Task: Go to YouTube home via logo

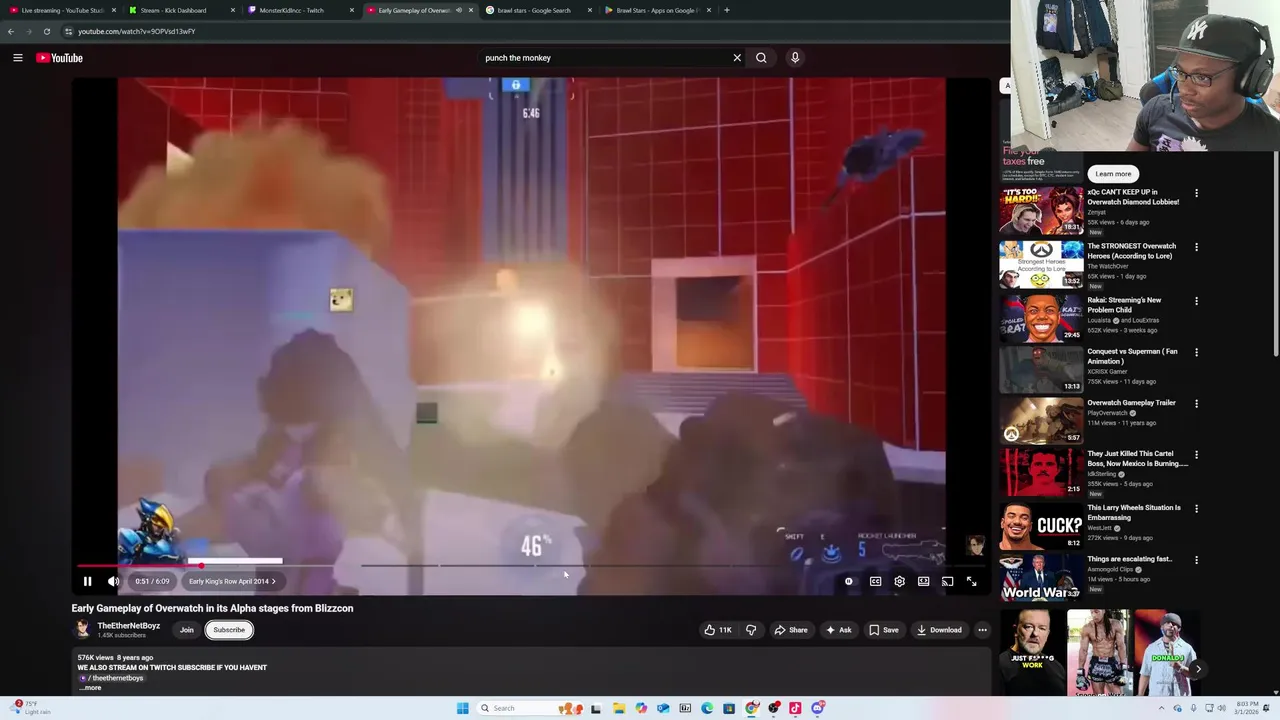Action: [60, 58]
